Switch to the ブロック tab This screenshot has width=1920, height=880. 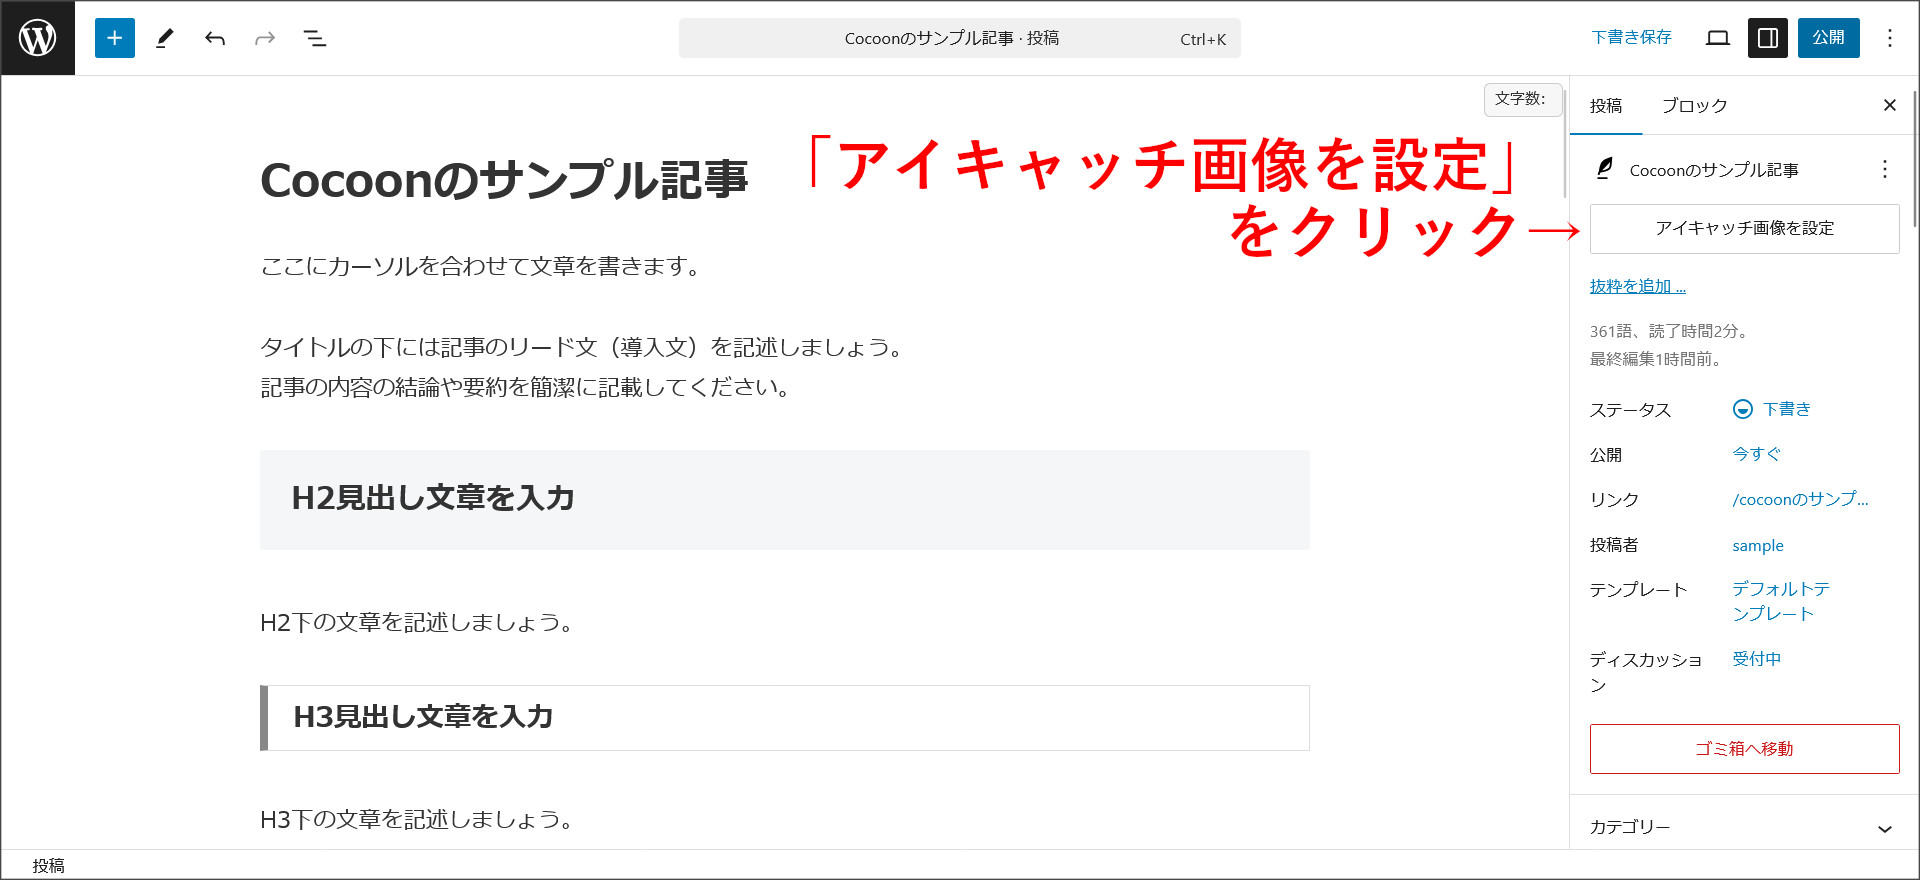coord(1694,106)
